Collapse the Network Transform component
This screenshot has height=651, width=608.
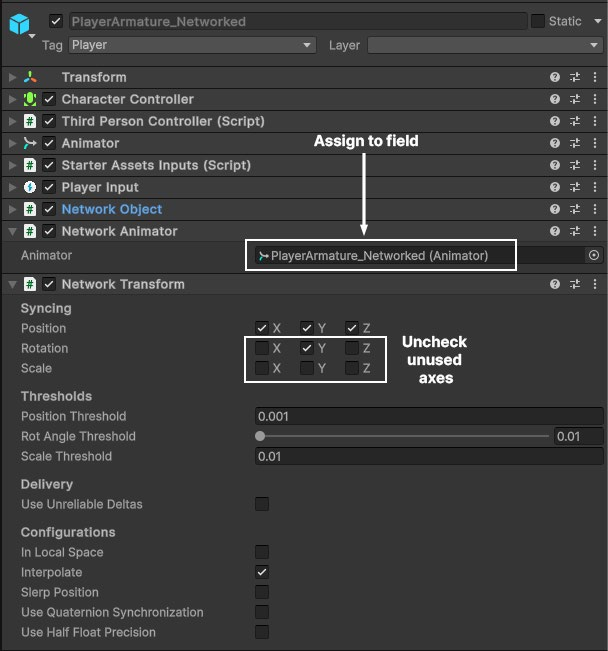(x=12, y=285)
